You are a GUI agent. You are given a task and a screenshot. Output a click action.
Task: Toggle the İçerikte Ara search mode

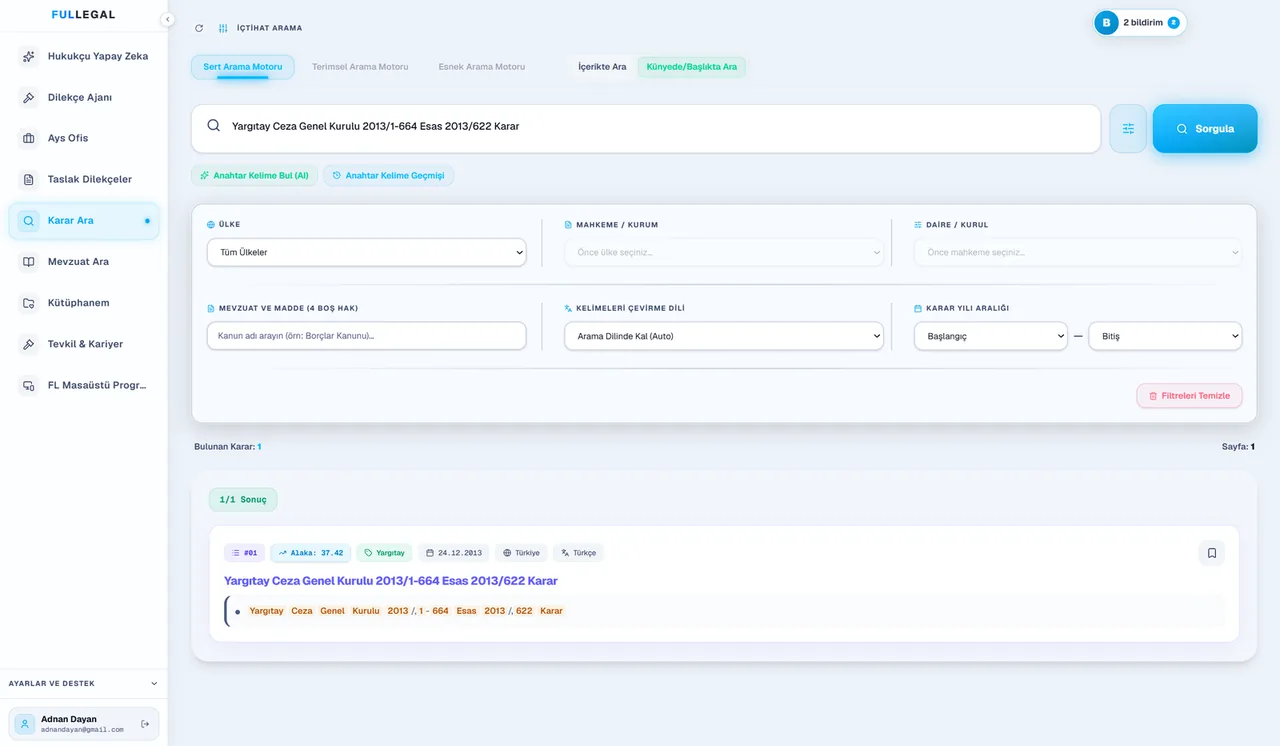pyautogui.click(x=602, y=67)
